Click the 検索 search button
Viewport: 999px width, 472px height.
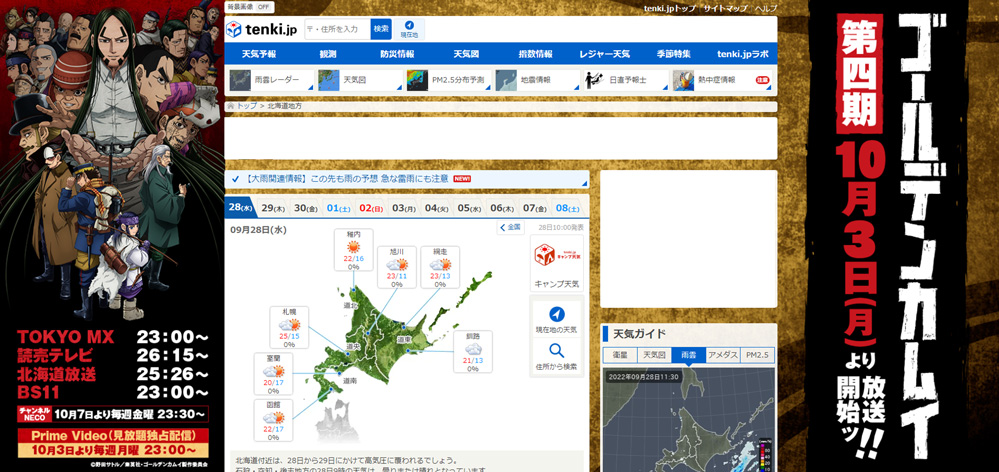[381, 29]
